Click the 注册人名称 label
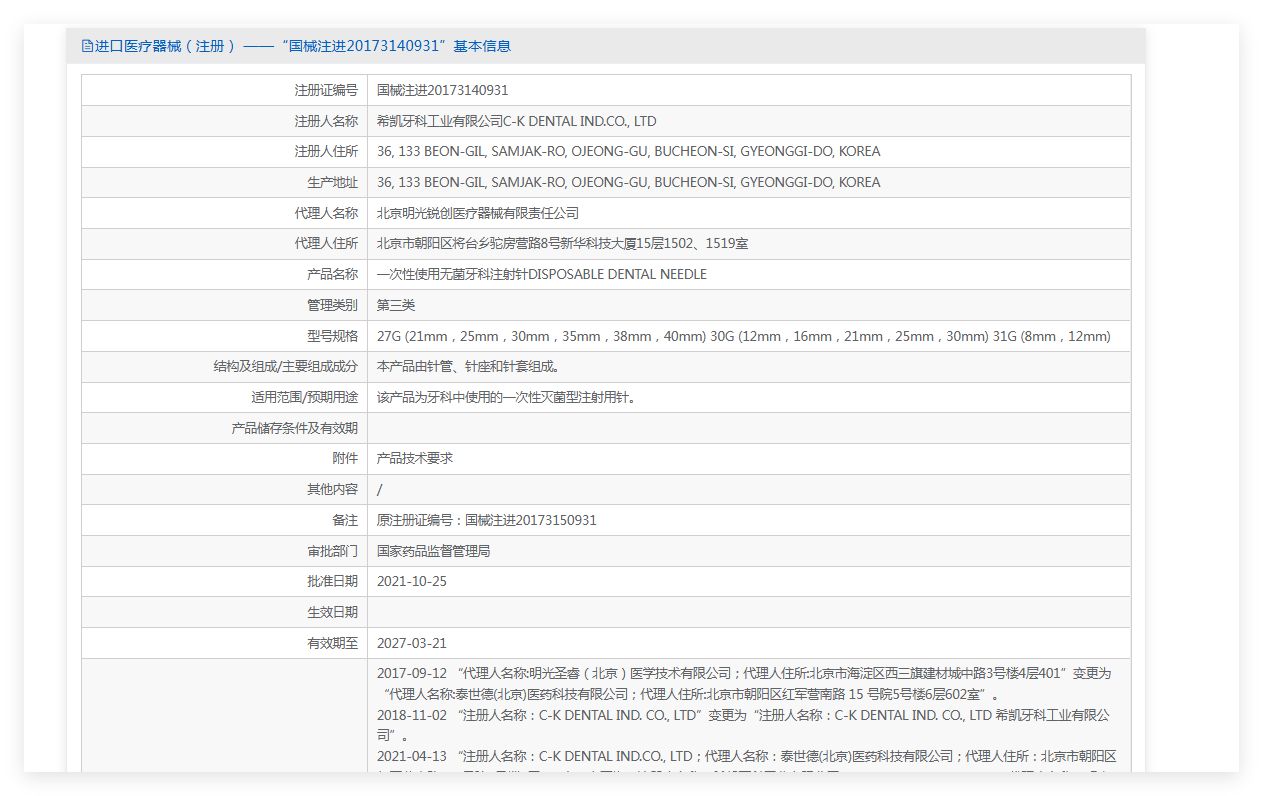The image size is (1263, 796). tap(326, 121)
